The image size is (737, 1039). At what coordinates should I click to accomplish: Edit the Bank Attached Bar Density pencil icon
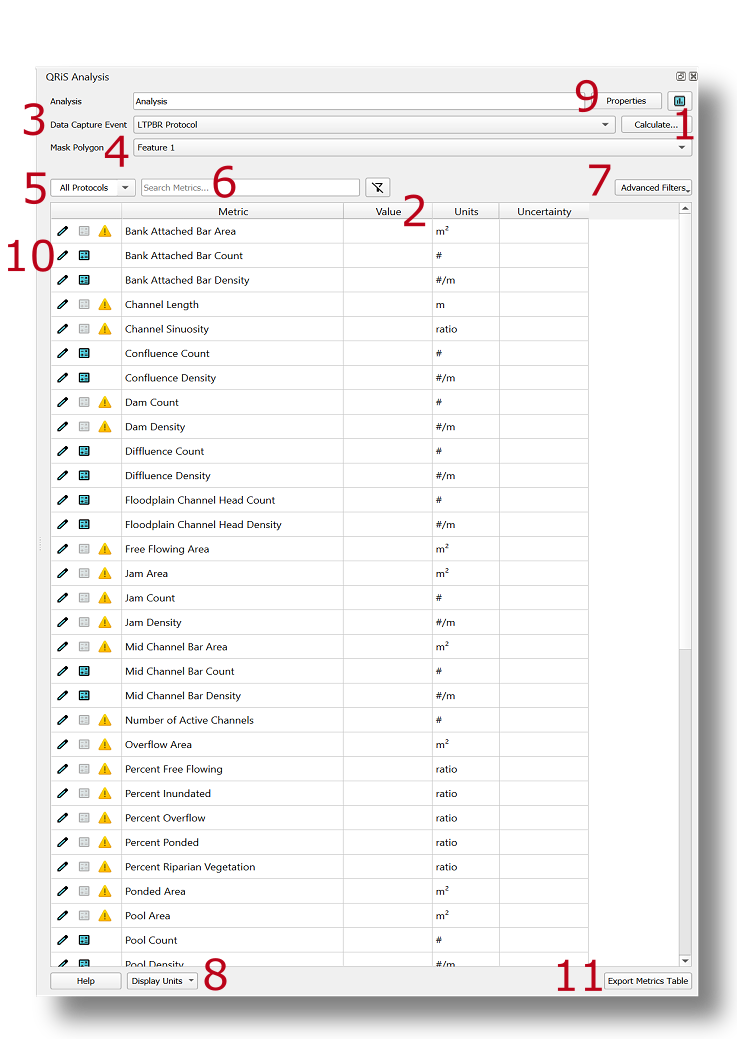(x=62, y=280)
